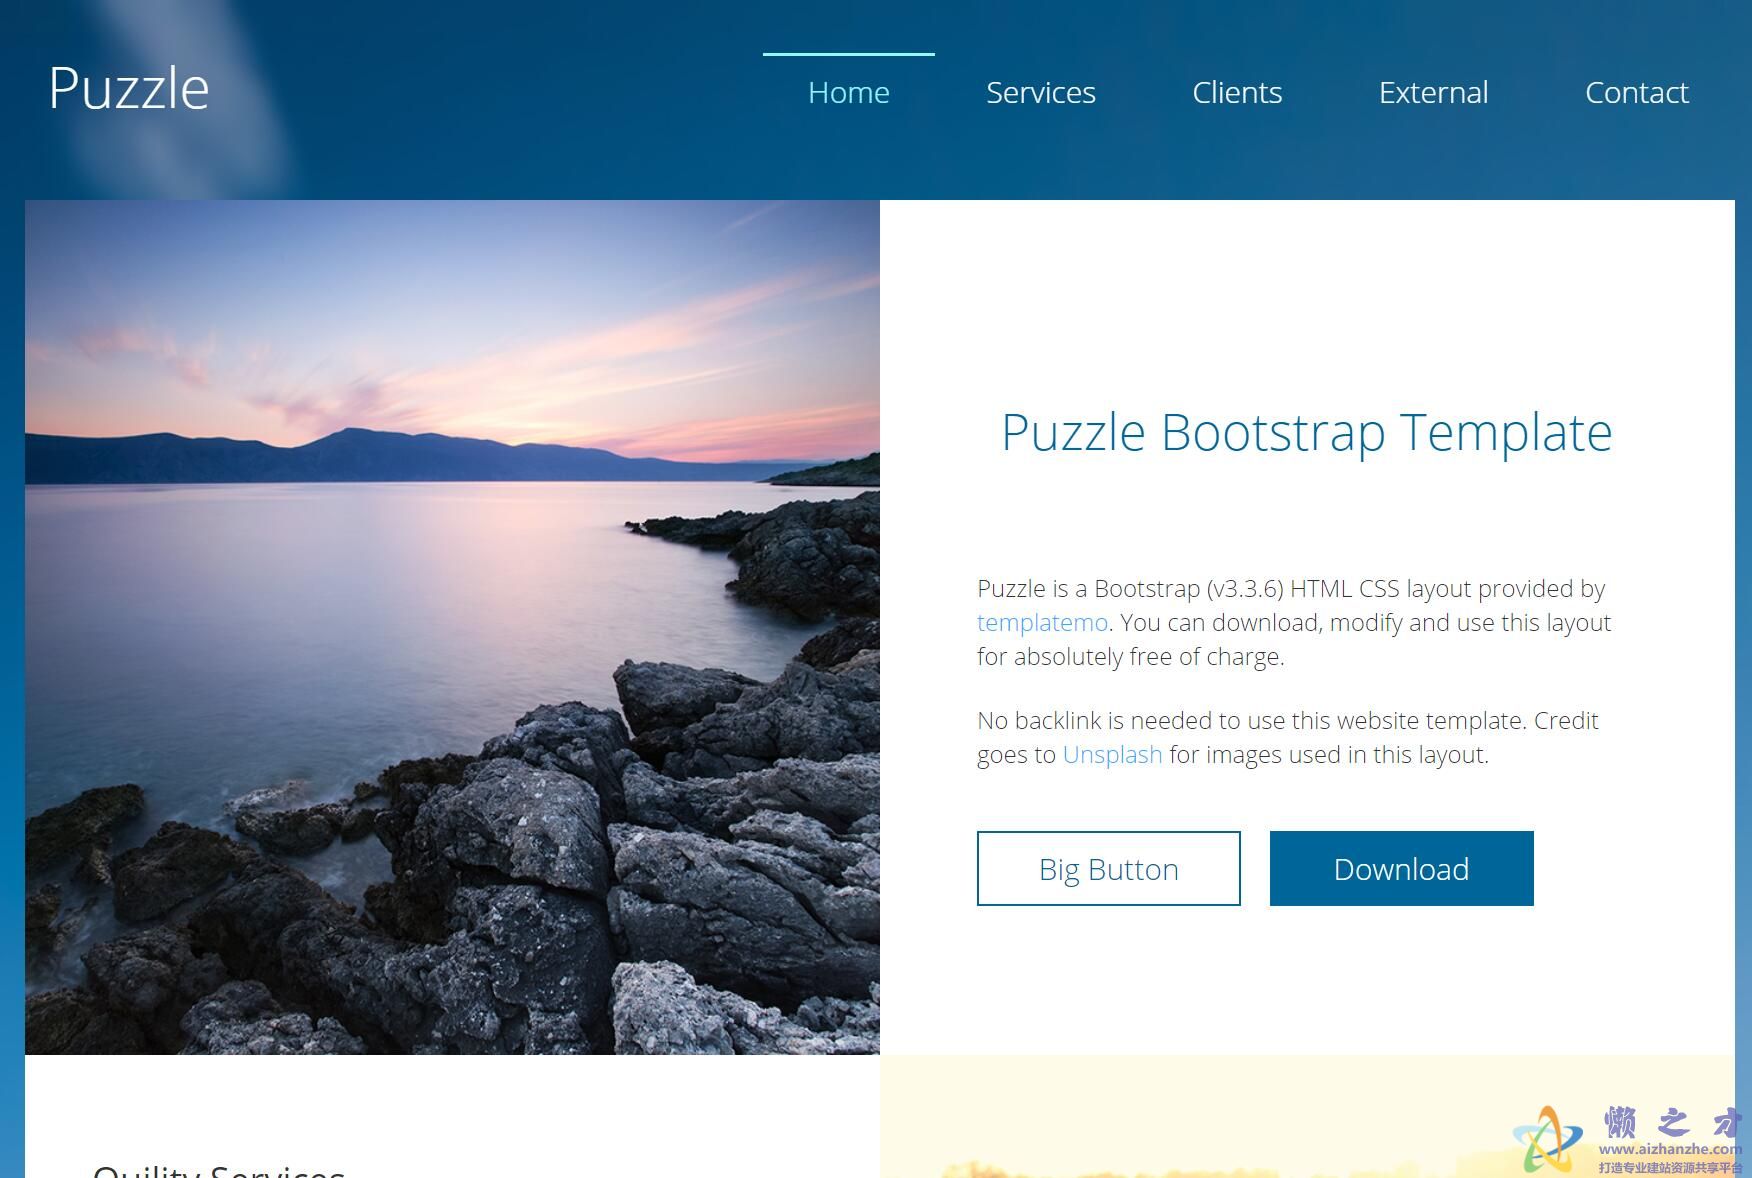
Task: Open the Unsplash credit link
Action: [x=1112, y=755]
